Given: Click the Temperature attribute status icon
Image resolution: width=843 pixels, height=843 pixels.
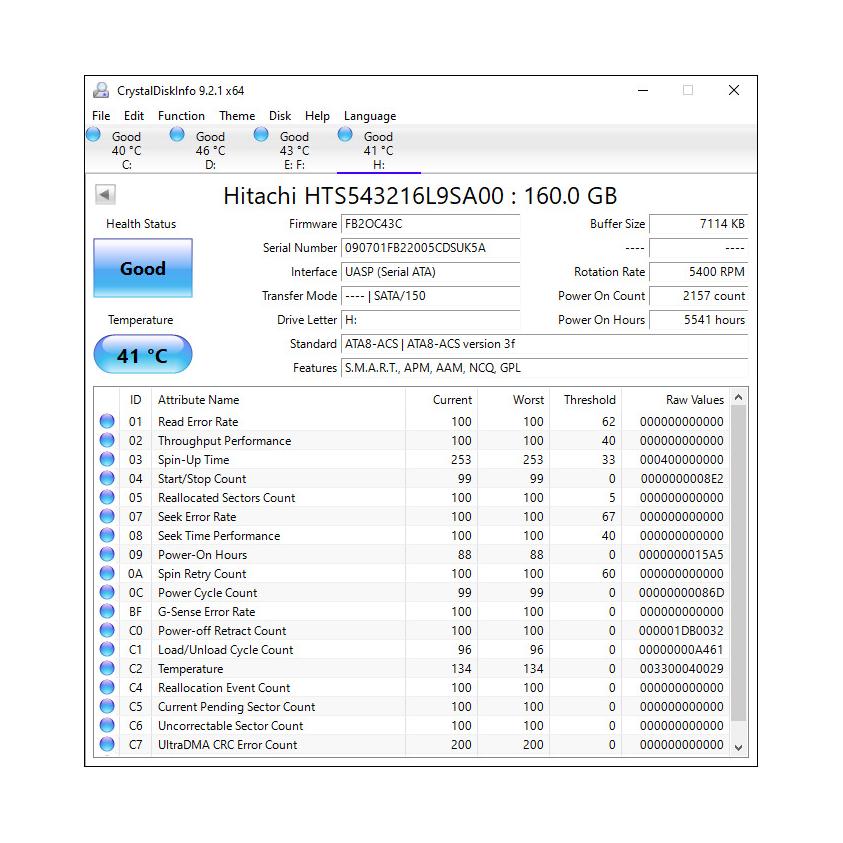Looking at the screenshot, I should coord(107,669).
